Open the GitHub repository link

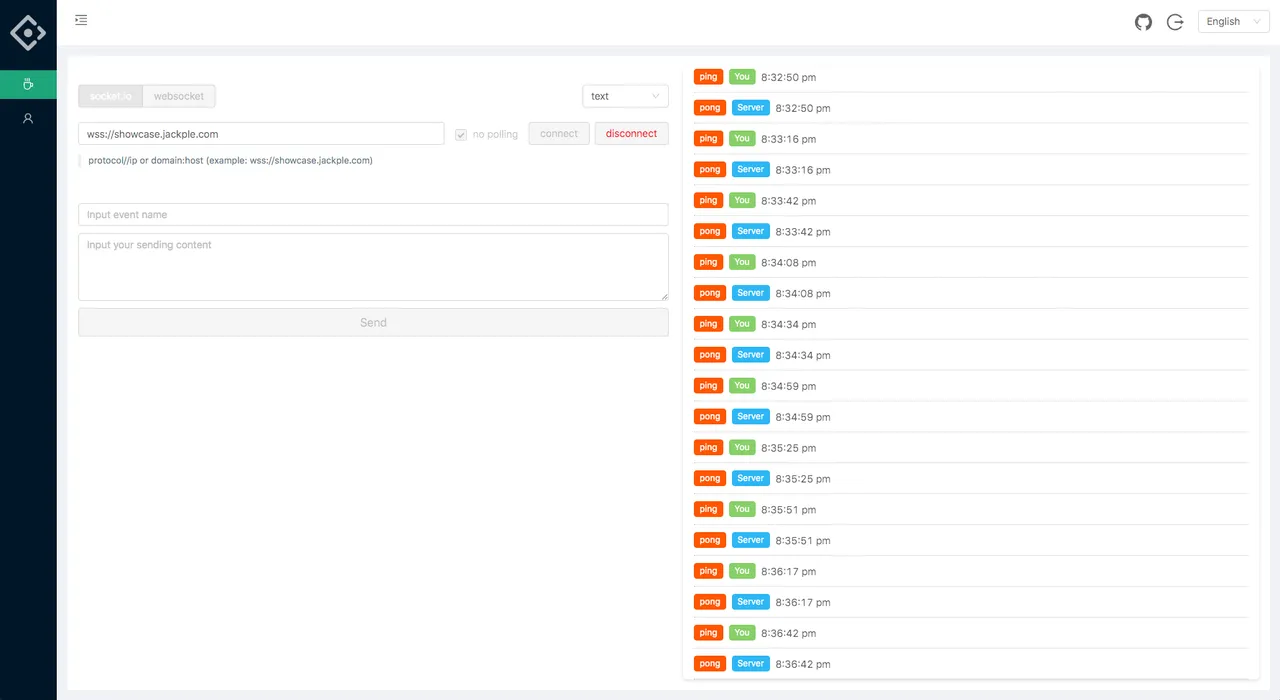pos(1143,22)
